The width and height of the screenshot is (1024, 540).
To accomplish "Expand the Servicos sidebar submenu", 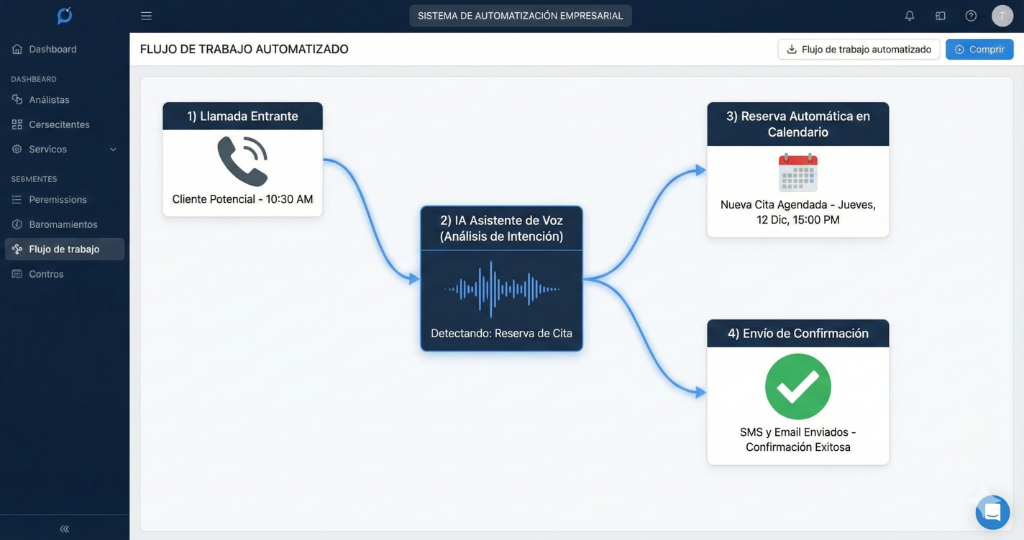I will pyautogui.click(x=112, y=149).
